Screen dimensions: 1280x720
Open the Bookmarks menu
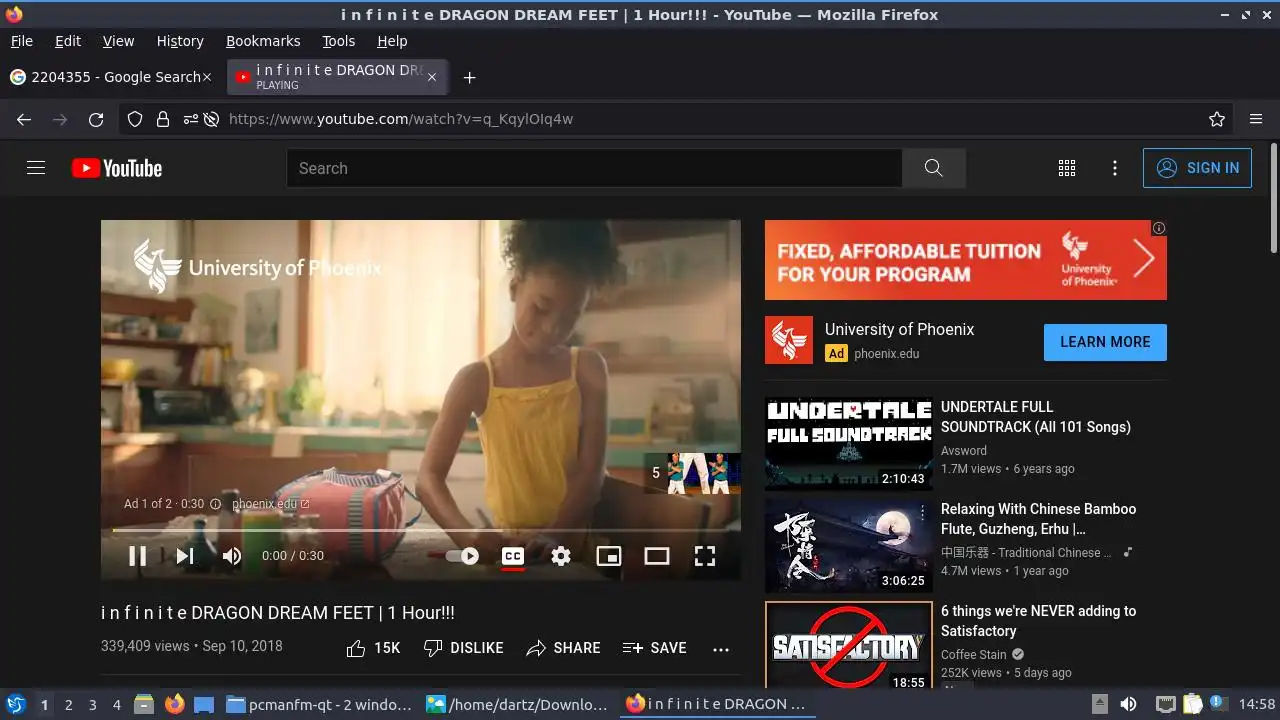point(263,41)
